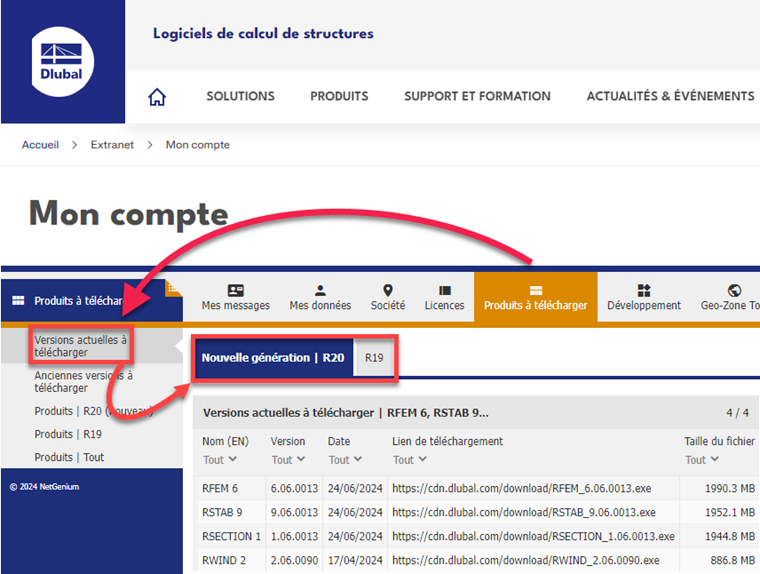
Task: Click the Geo-Zone globe icon
Action: (x=734, y=290)
